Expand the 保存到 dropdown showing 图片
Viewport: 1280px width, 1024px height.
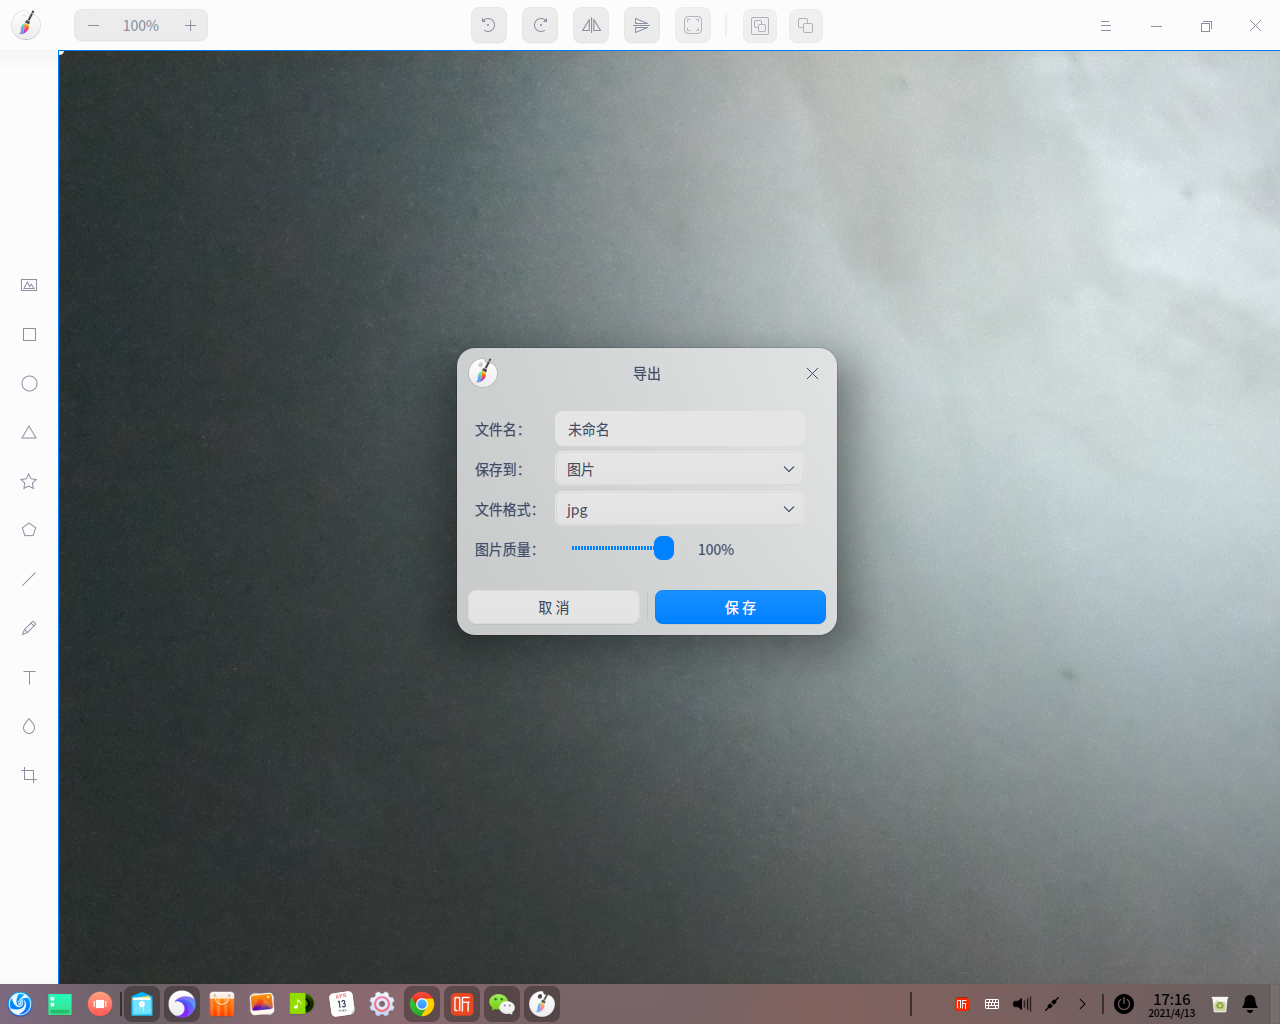point(680,469)
